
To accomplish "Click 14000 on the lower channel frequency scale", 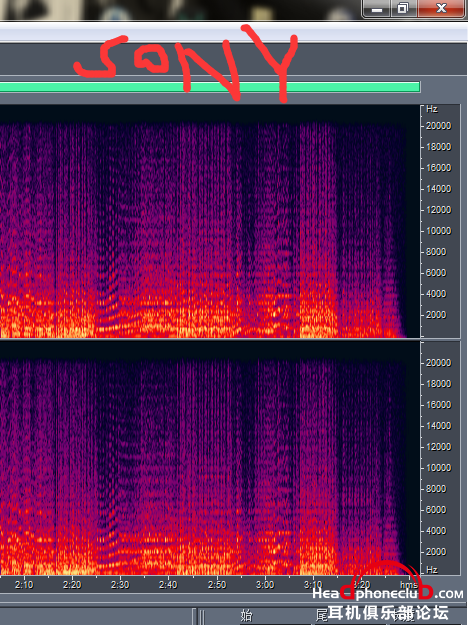I will [x=439, y=426].
